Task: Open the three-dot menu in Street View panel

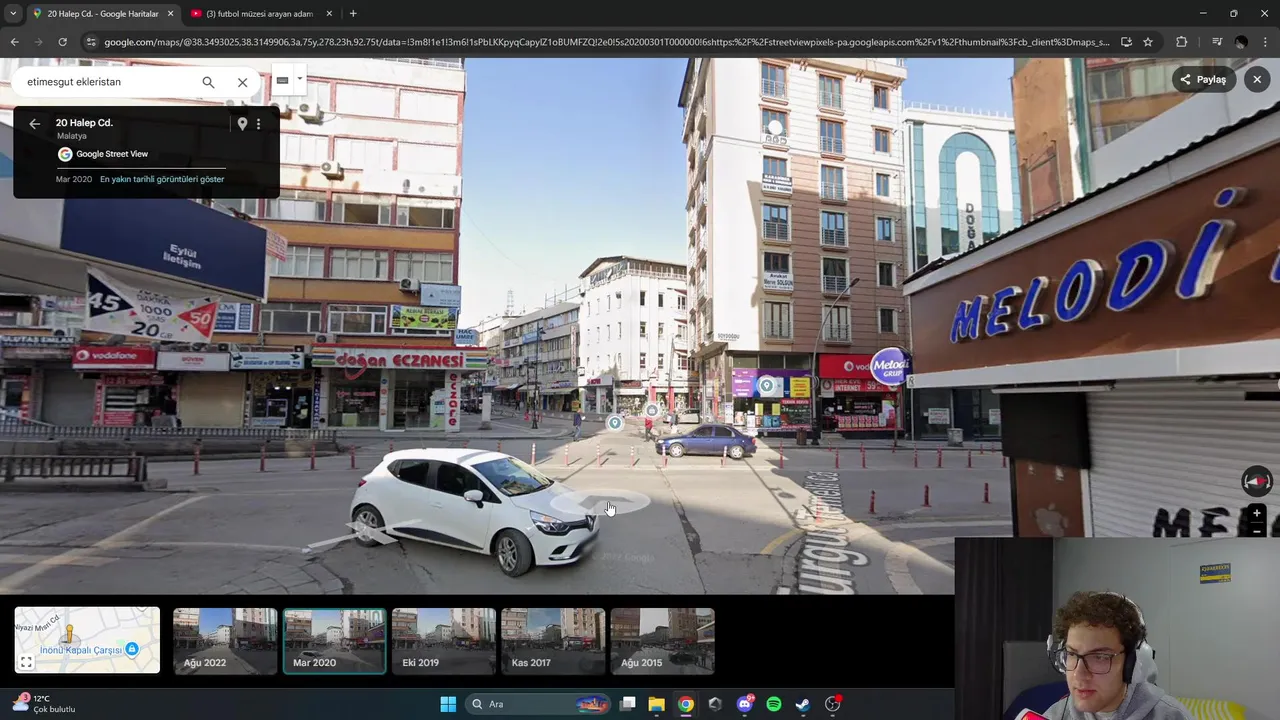Action: (258, 124)
